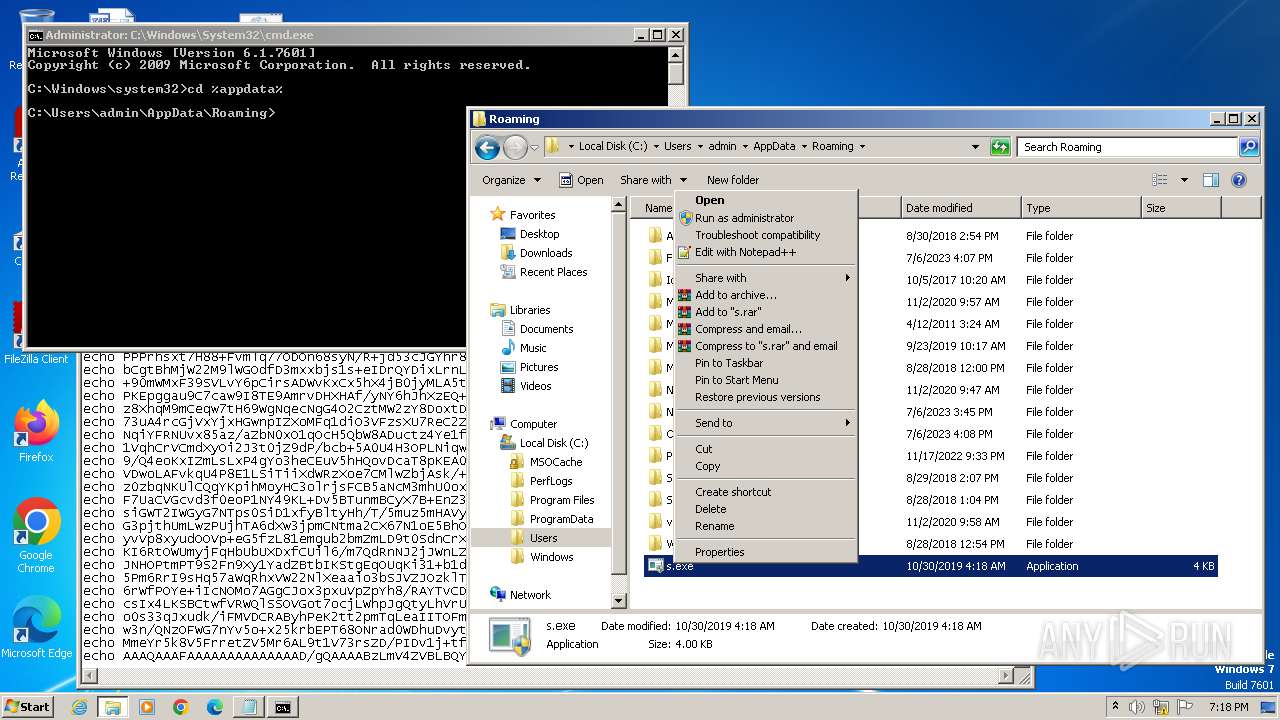The height and width of the screenshot is (720, 1280).
Task: Toggle the preview pane icon in Explorer
Action: pyautogui.click(x=1211, y=180)
